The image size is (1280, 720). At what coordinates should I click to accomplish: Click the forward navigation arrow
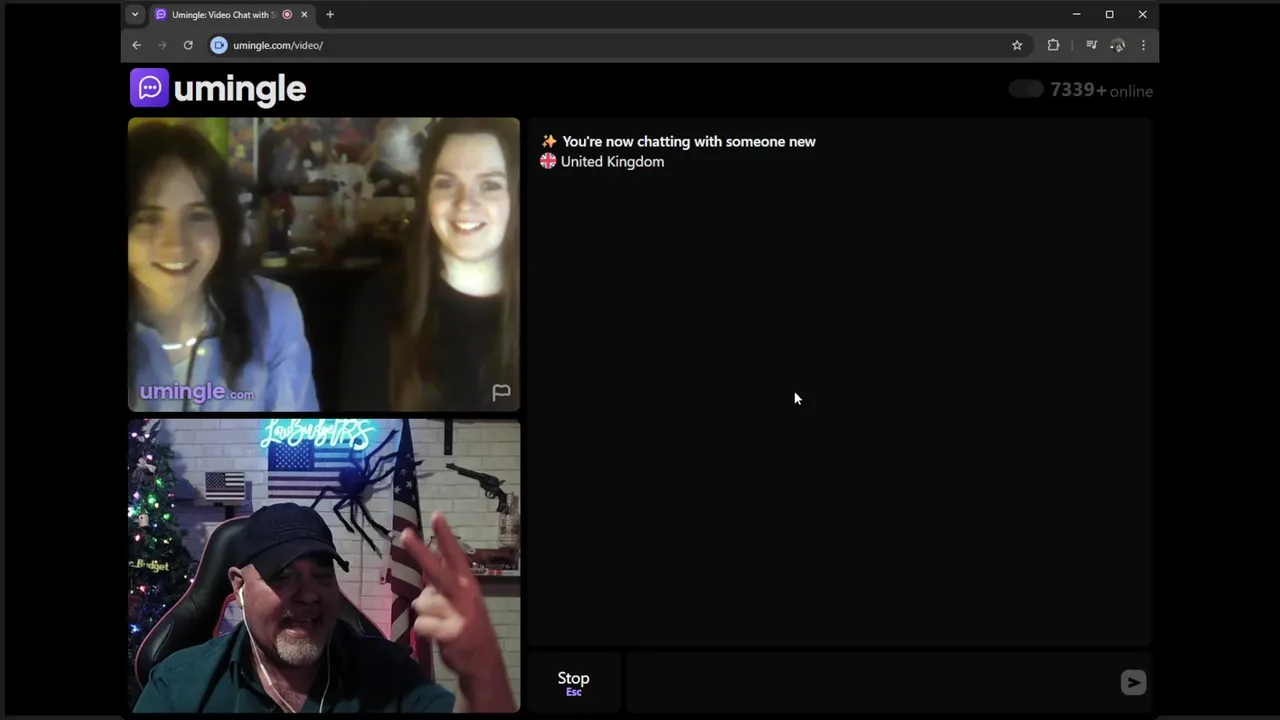162,45
